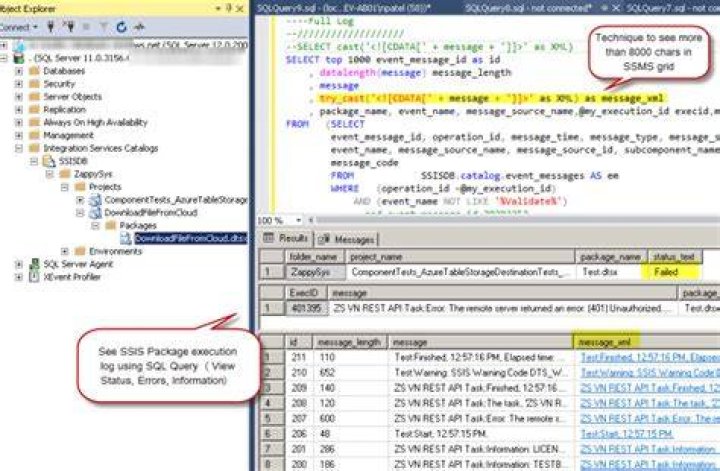Click the Disconnect plug icon in toolbar
Image resolution: width=720 pixels, height=471 pixels.
point(69,27)
